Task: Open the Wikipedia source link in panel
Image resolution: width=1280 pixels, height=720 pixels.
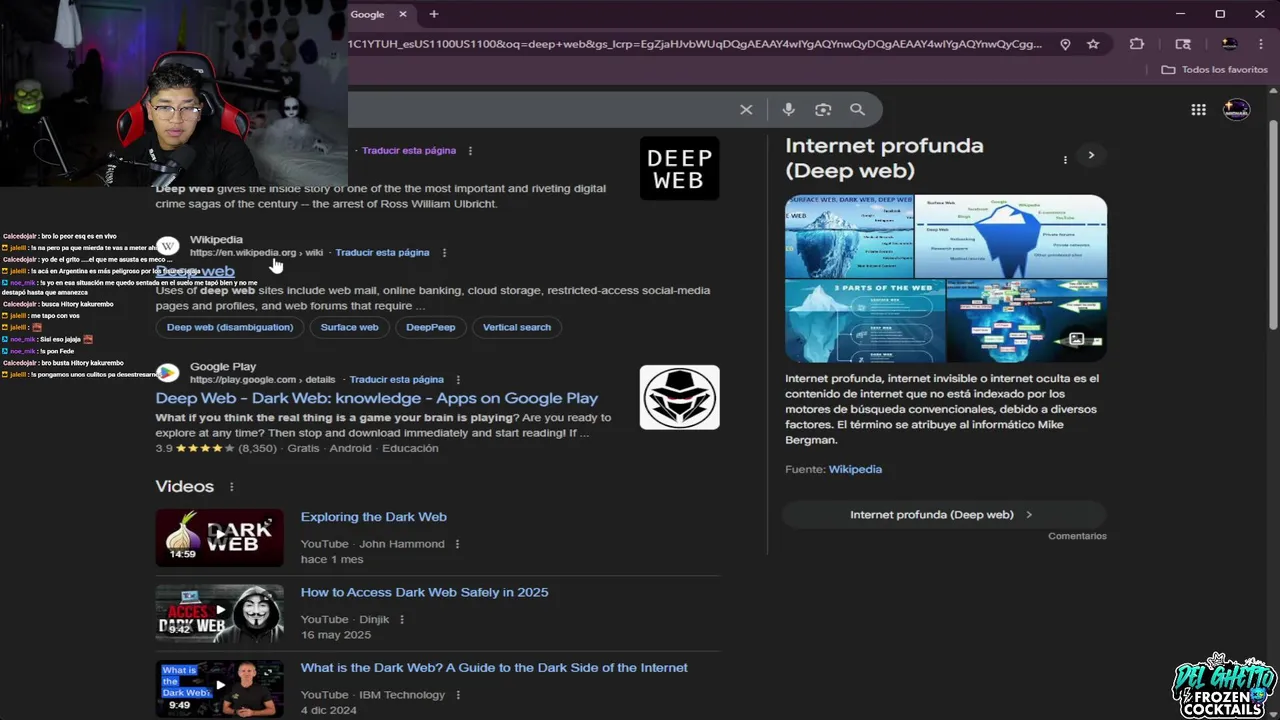Action: [855, 469]
